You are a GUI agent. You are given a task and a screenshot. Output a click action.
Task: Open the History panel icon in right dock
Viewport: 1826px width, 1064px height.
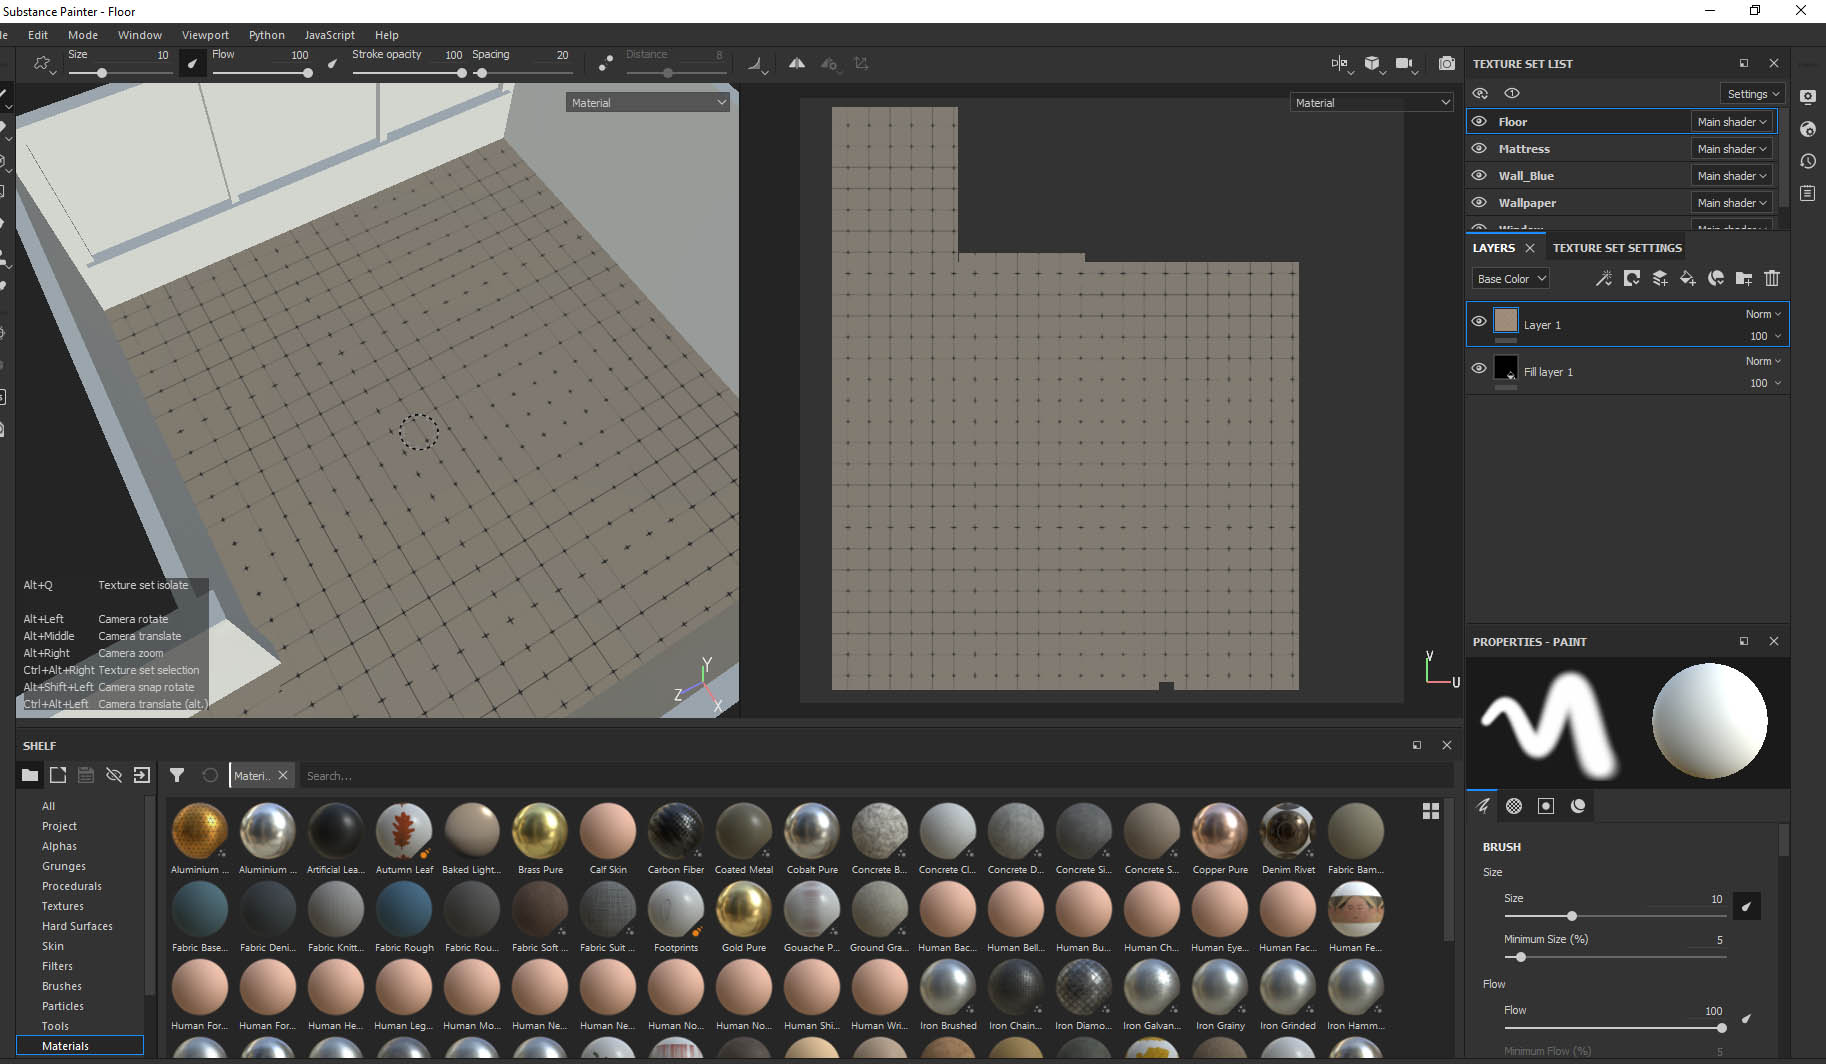[1808, 162]
